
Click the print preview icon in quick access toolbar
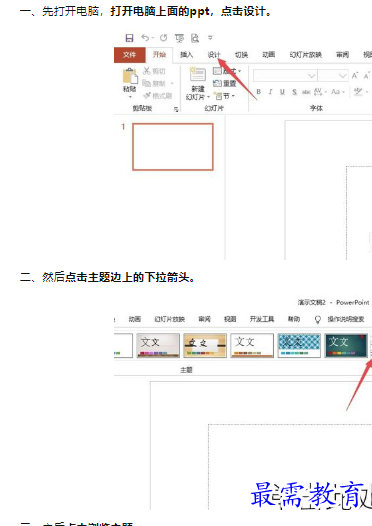(195, 38)
